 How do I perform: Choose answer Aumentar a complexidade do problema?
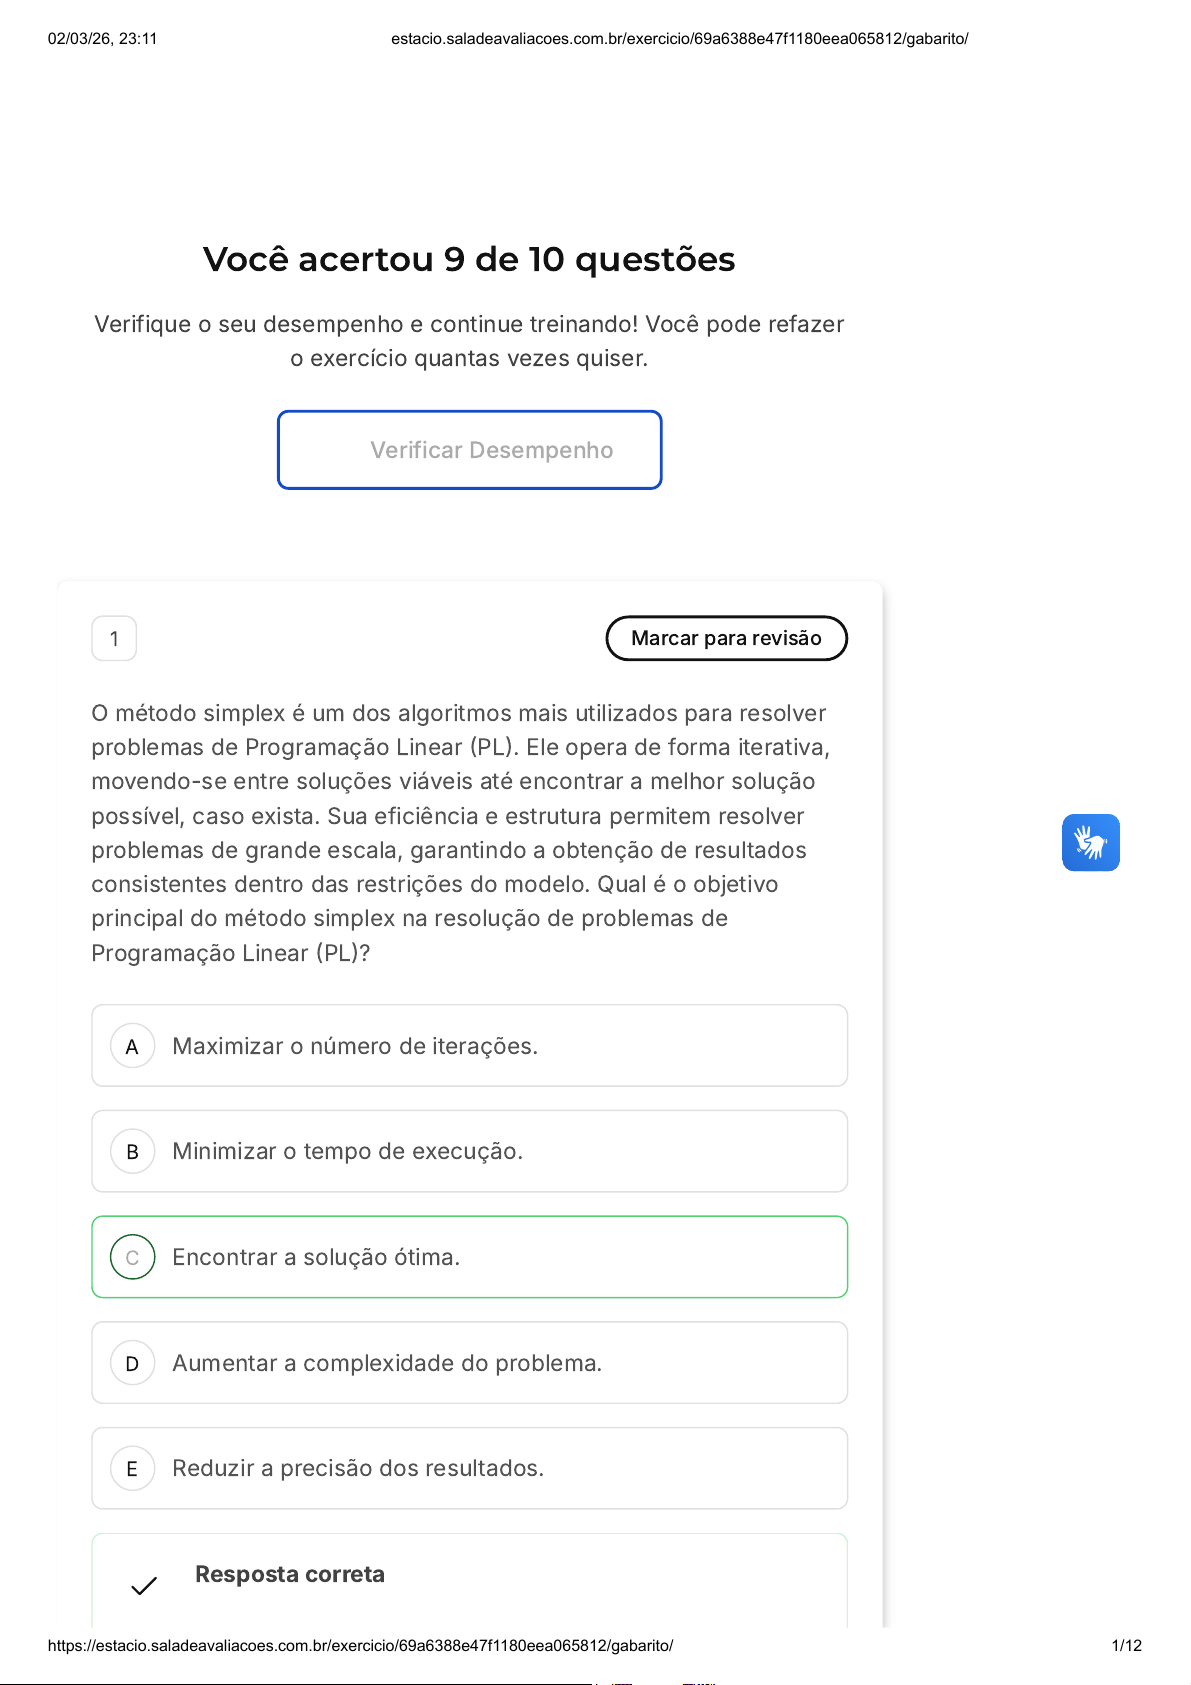(x=387, y=1363)
